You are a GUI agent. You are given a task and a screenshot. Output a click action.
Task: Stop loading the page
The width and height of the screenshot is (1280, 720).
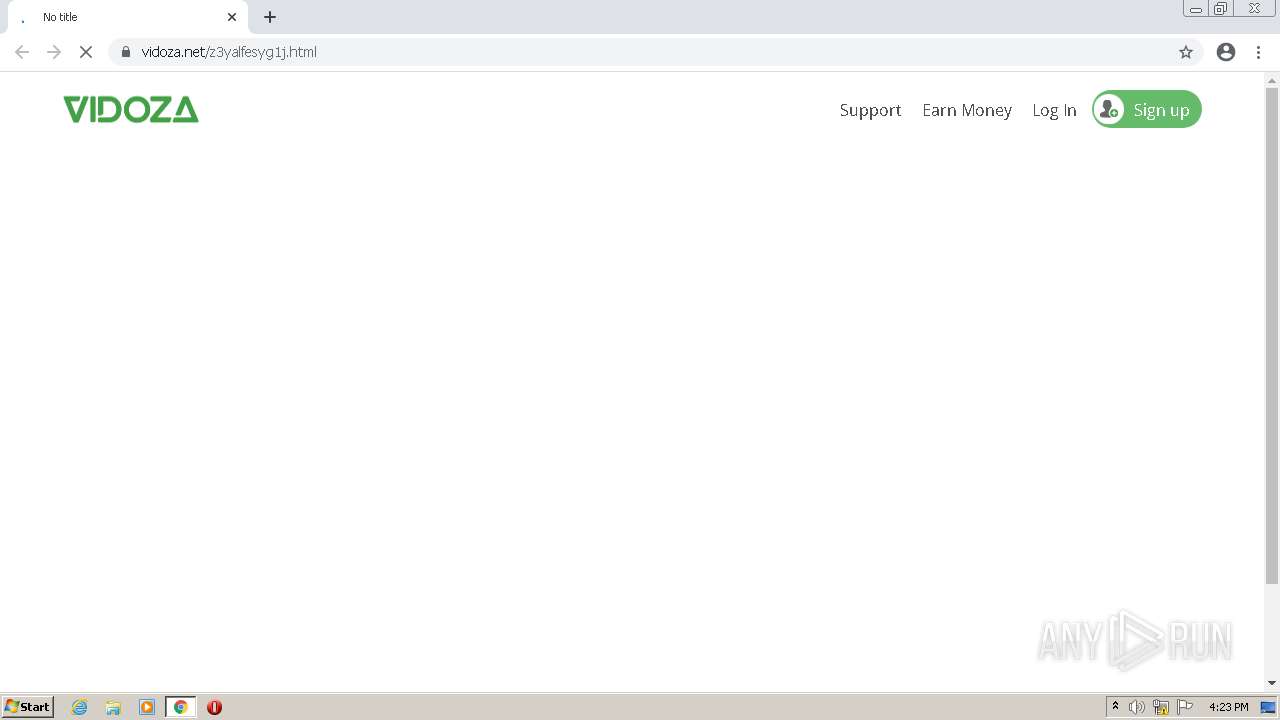pyautogui.click(x=86, y=52)
